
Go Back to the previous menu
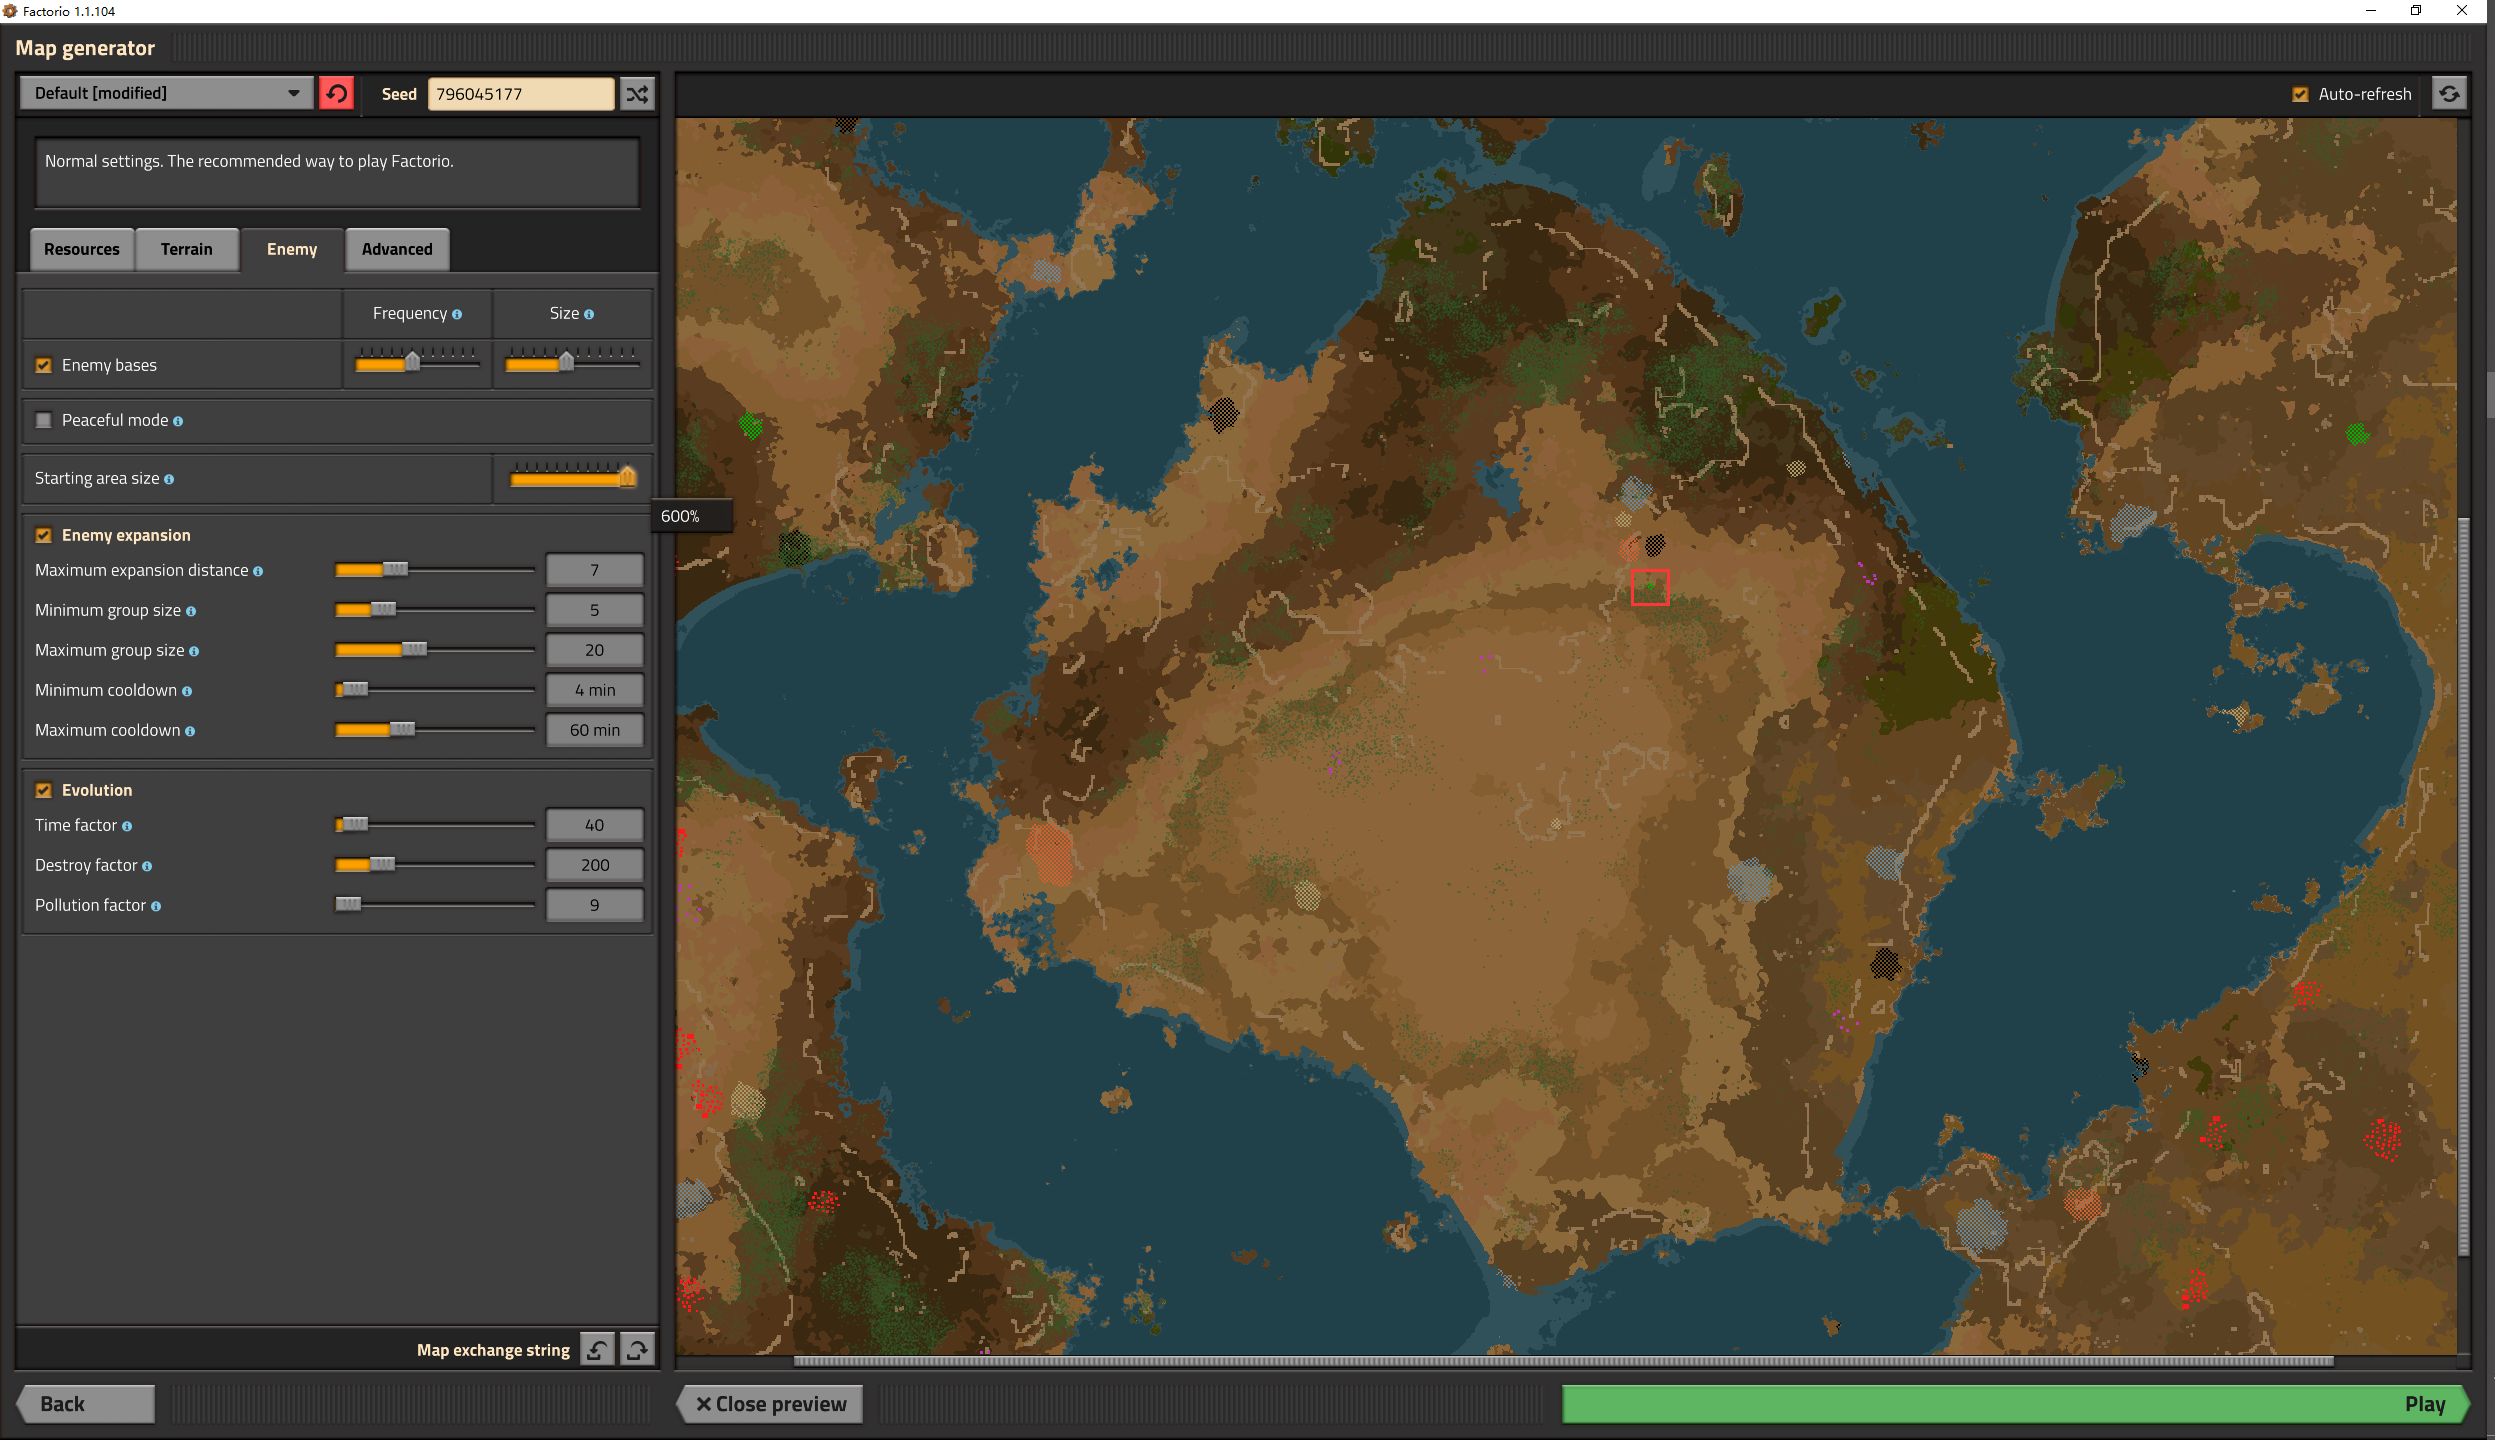86,1404
